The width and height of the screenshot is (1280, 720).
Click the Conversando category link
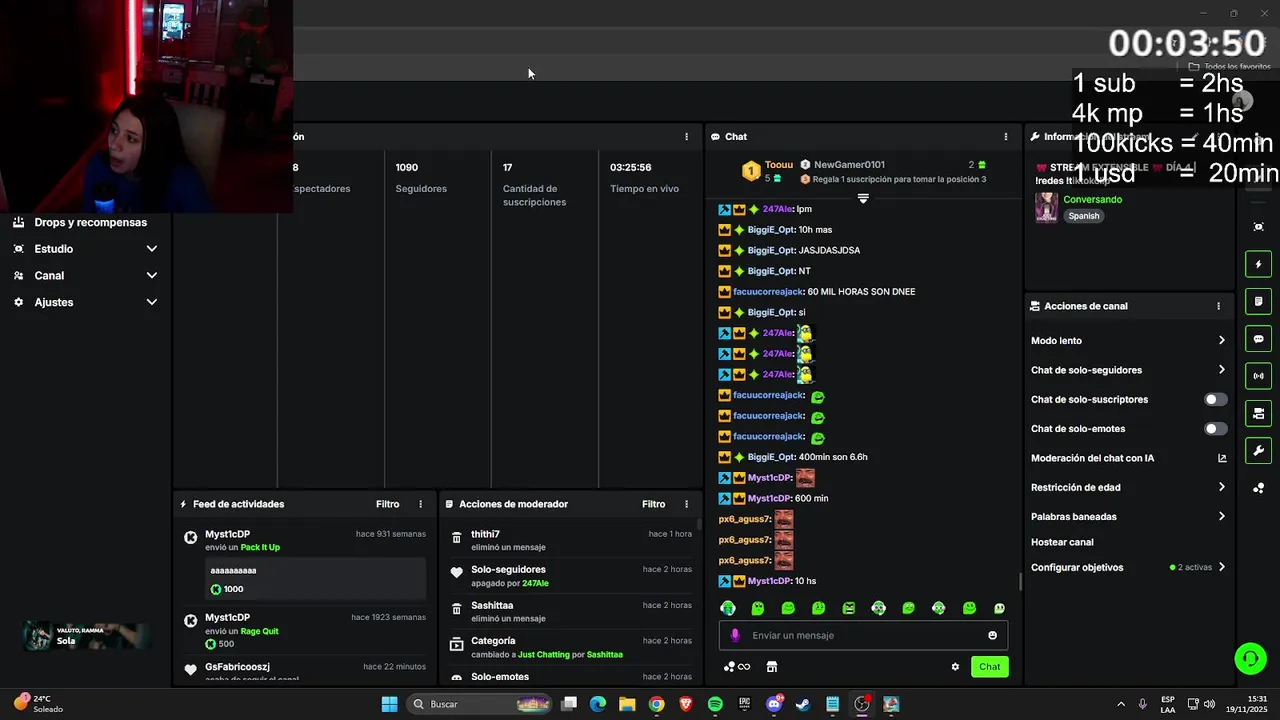(1092, 199)
